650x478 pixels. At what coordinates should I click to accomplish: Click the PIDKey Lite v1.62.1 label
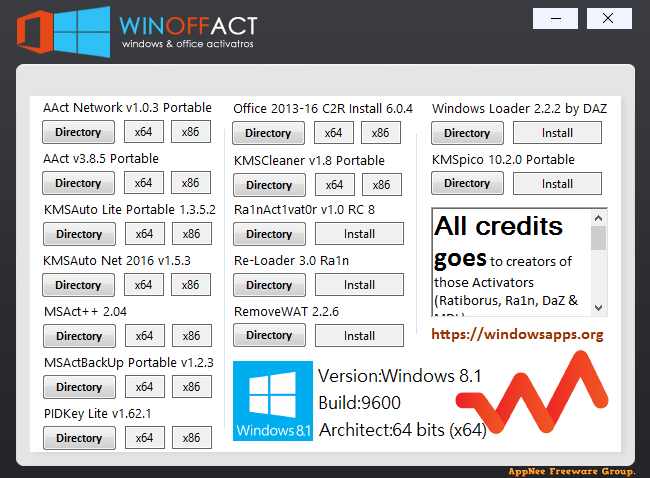coord(97,414)
